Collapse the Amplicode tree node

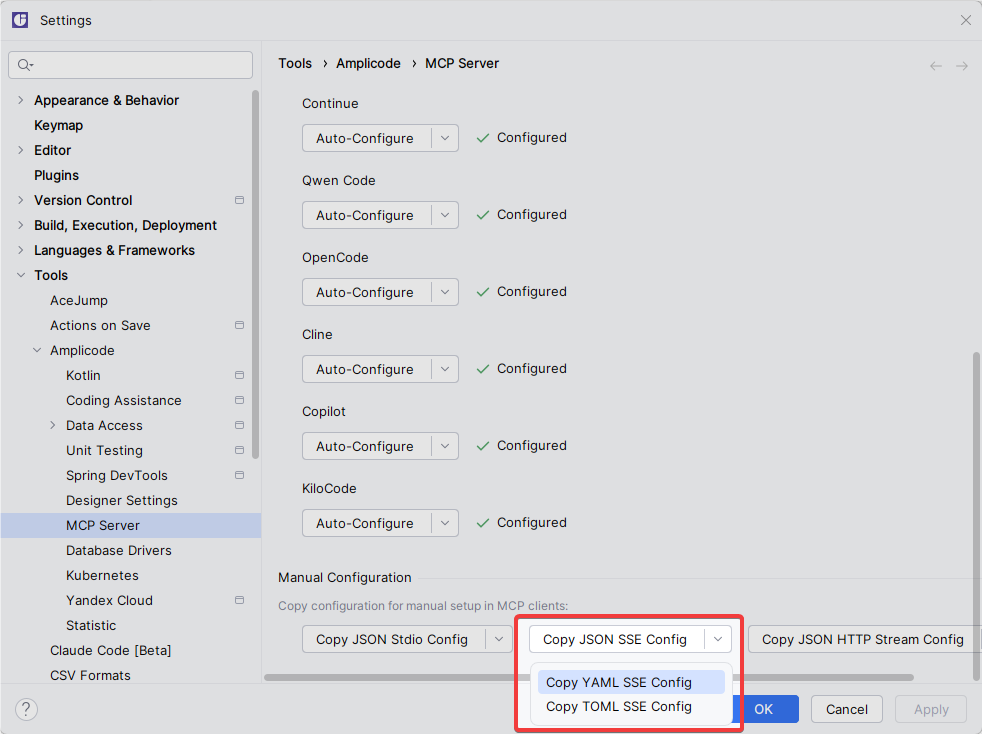(37, 351)
